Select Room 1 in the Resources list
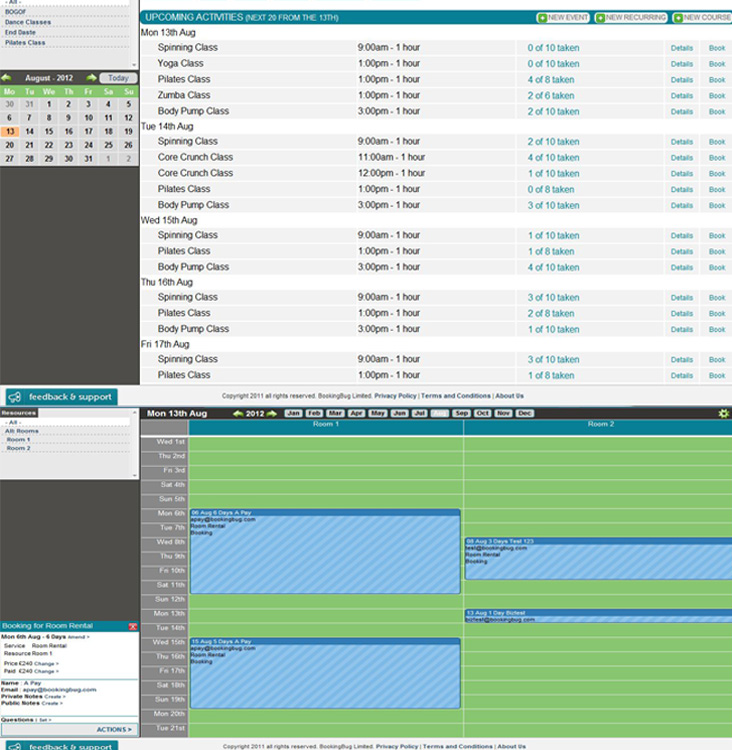 point(19,440)
